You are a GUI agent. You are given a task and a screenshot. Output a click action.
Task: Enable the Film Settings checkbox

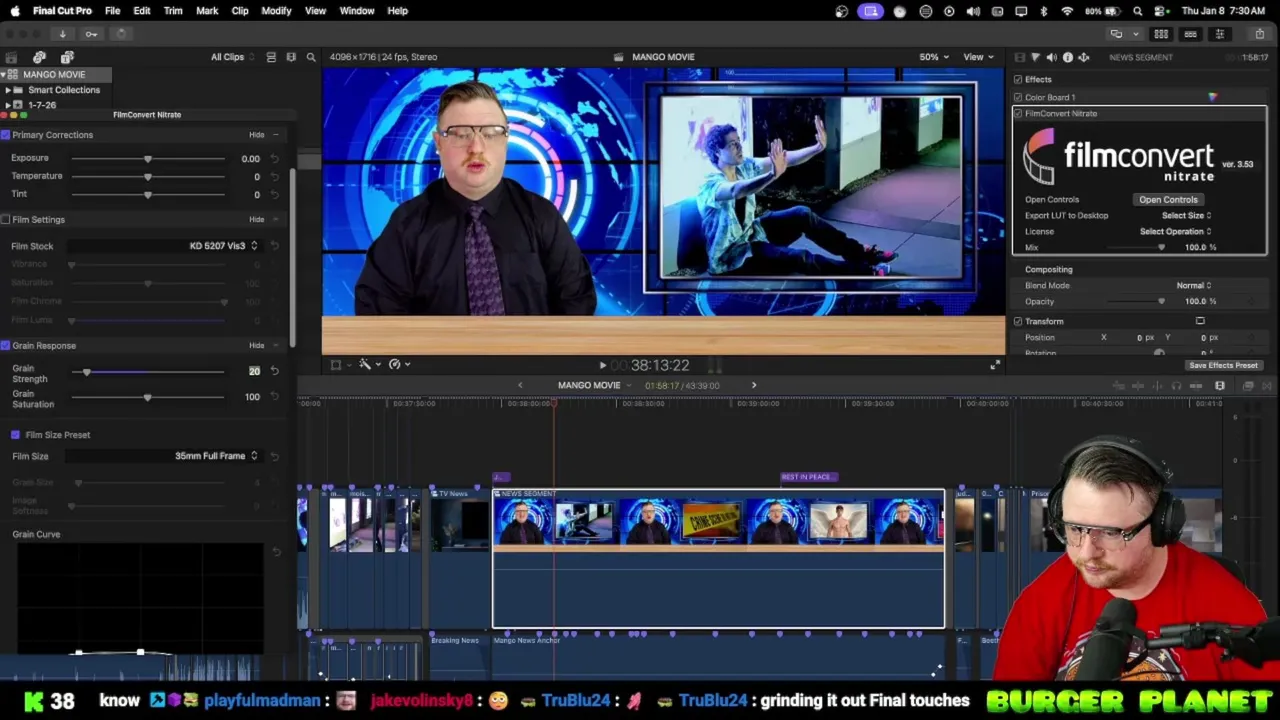coord(6,220)
